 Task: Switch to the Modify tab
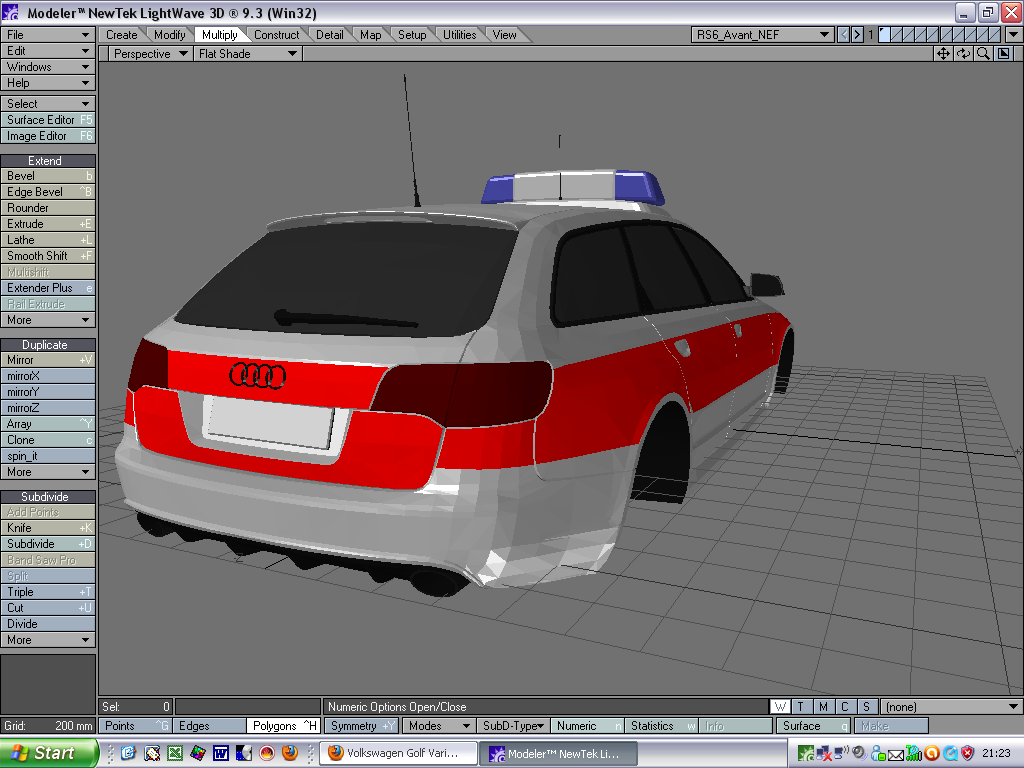click(x=170, y=35)
